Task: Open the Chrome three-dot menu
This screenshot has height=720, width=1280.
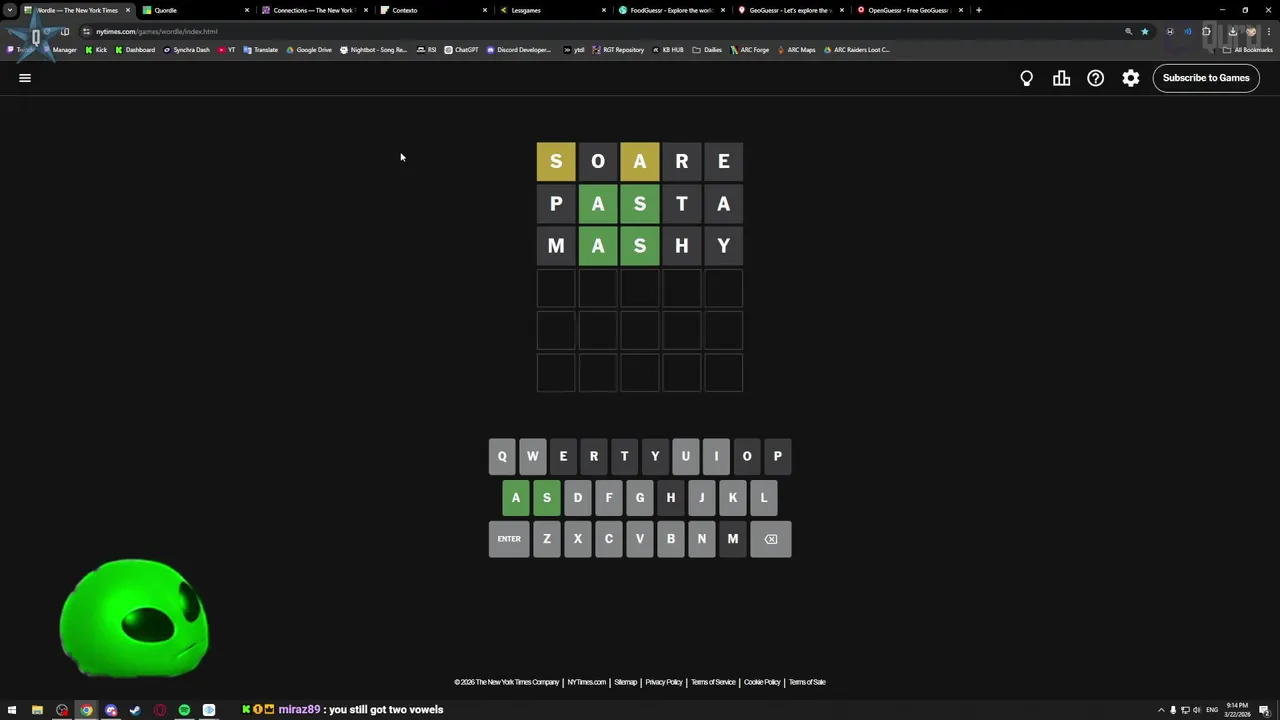Action: (x=1269, y=31)
